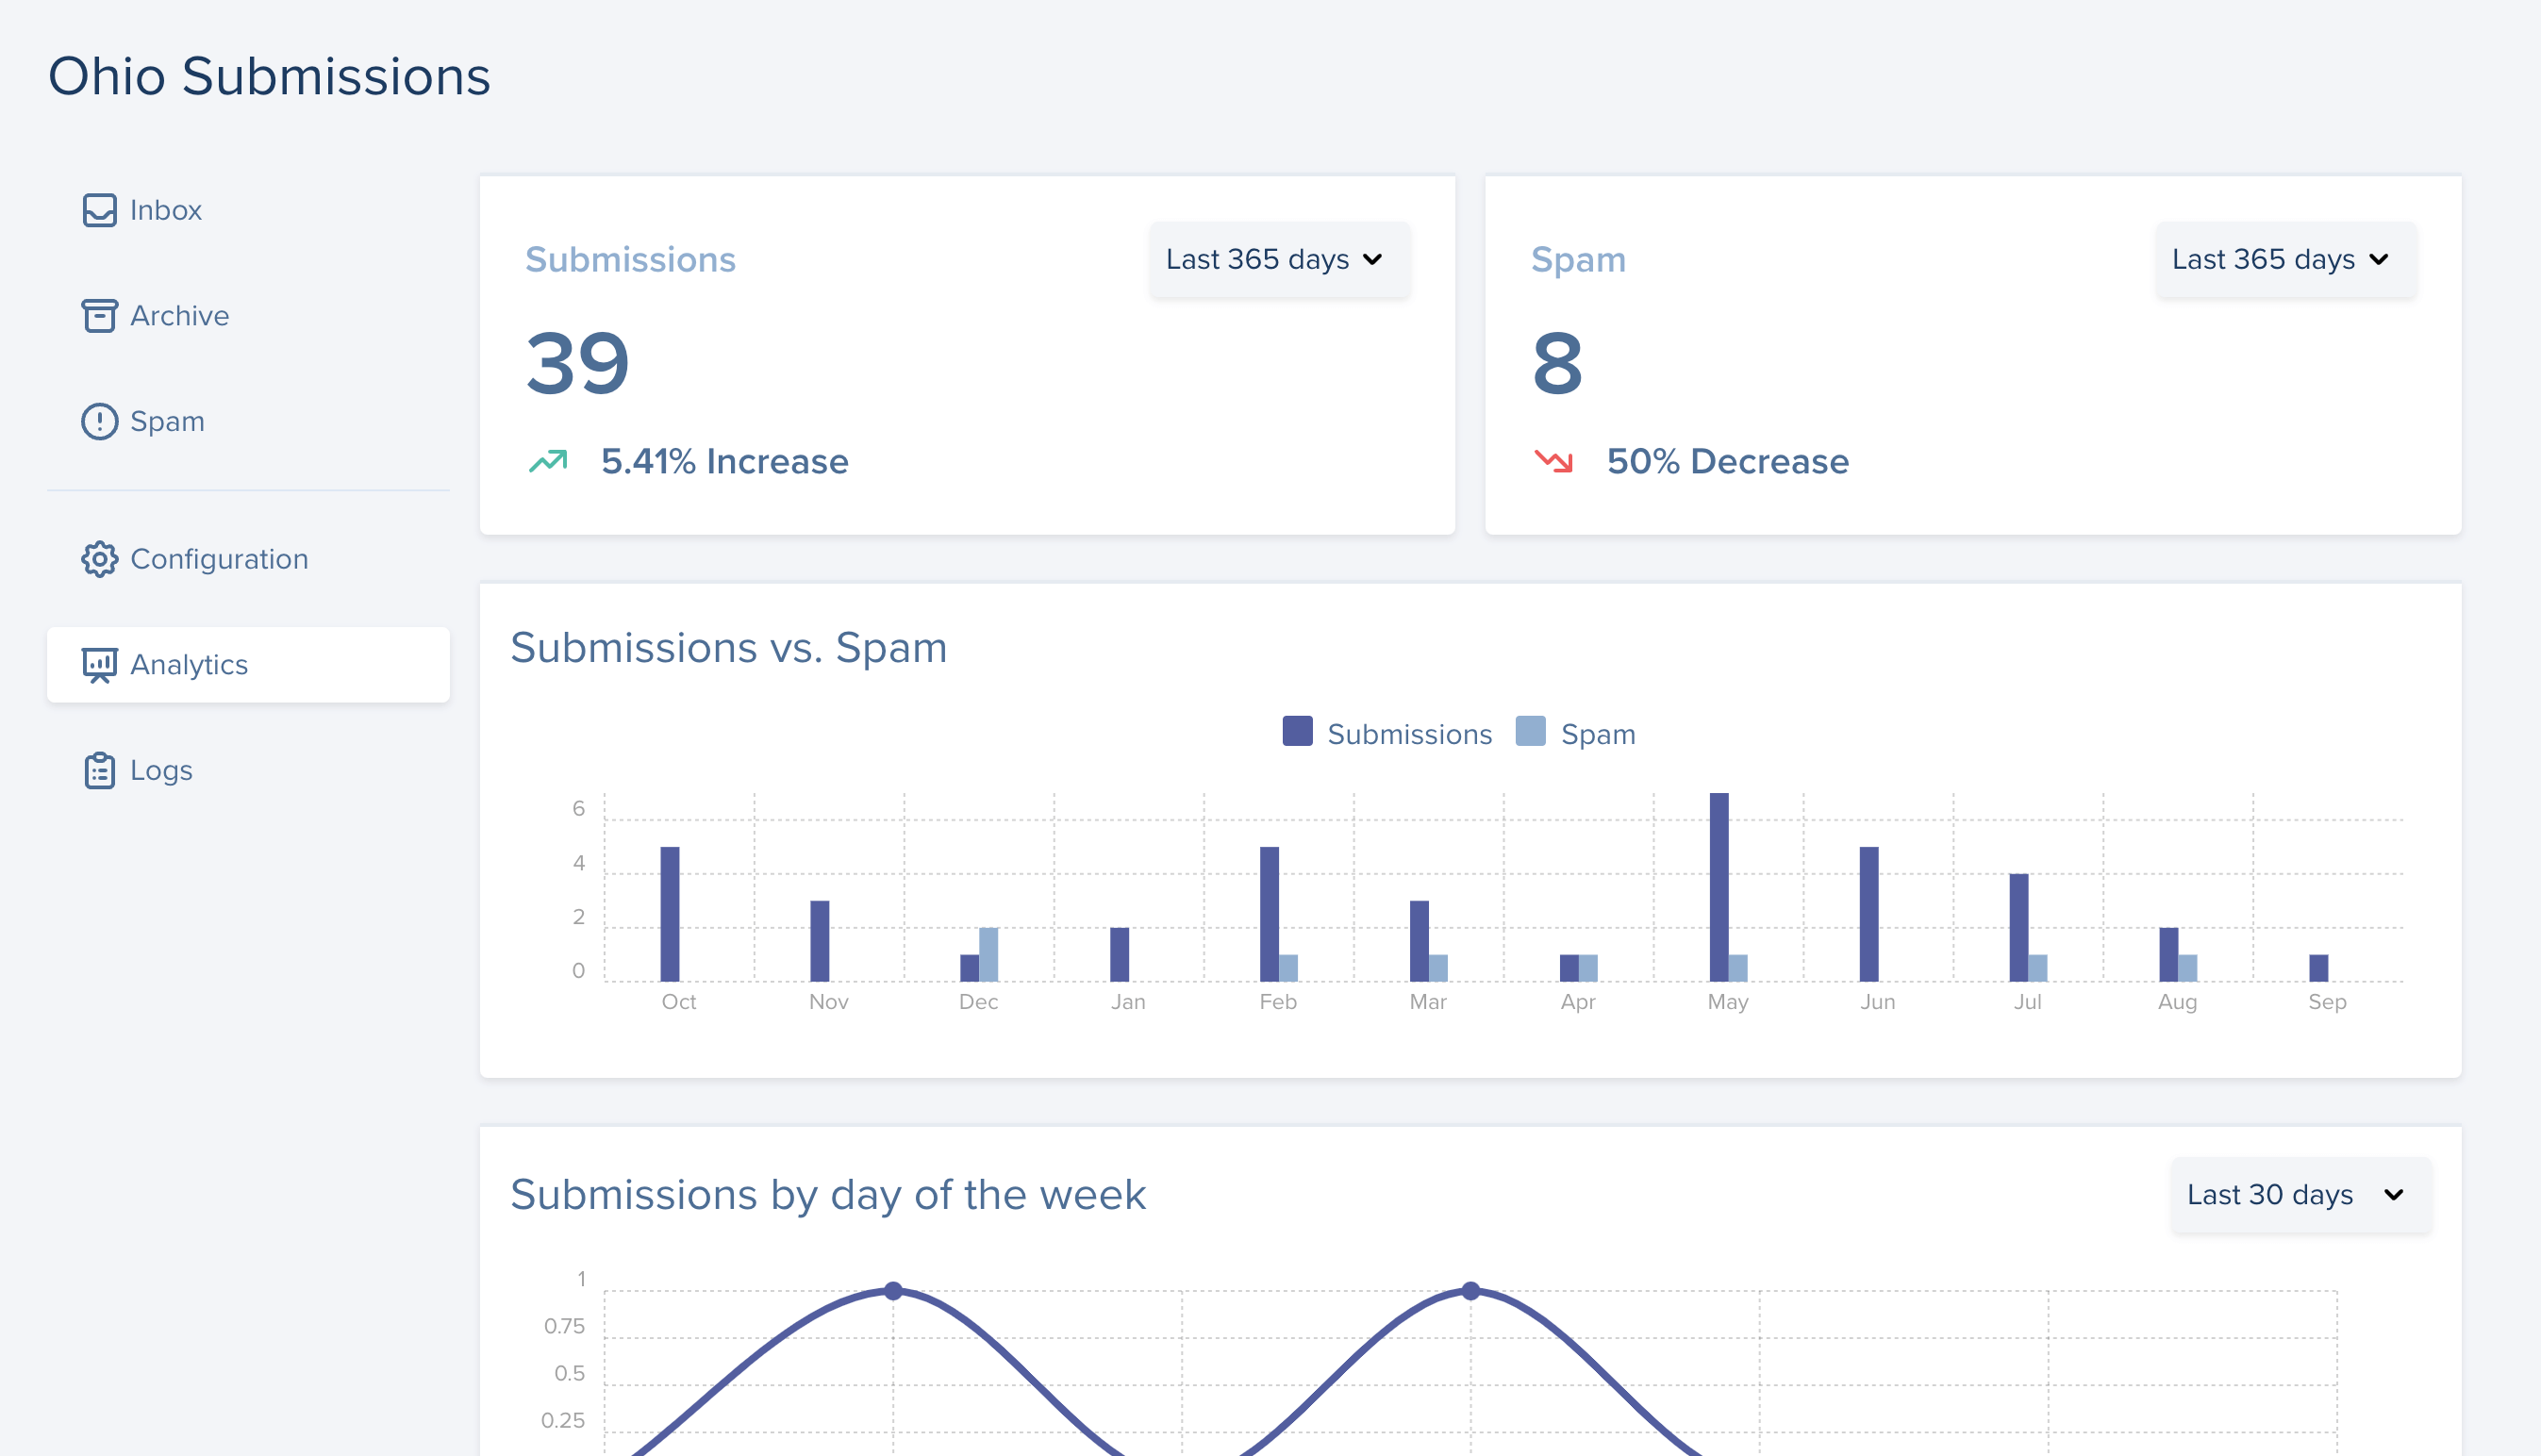Click the dark blue Submissions legend swatch
This screenshot has height=1456, width=2541.
point(1297,731)
